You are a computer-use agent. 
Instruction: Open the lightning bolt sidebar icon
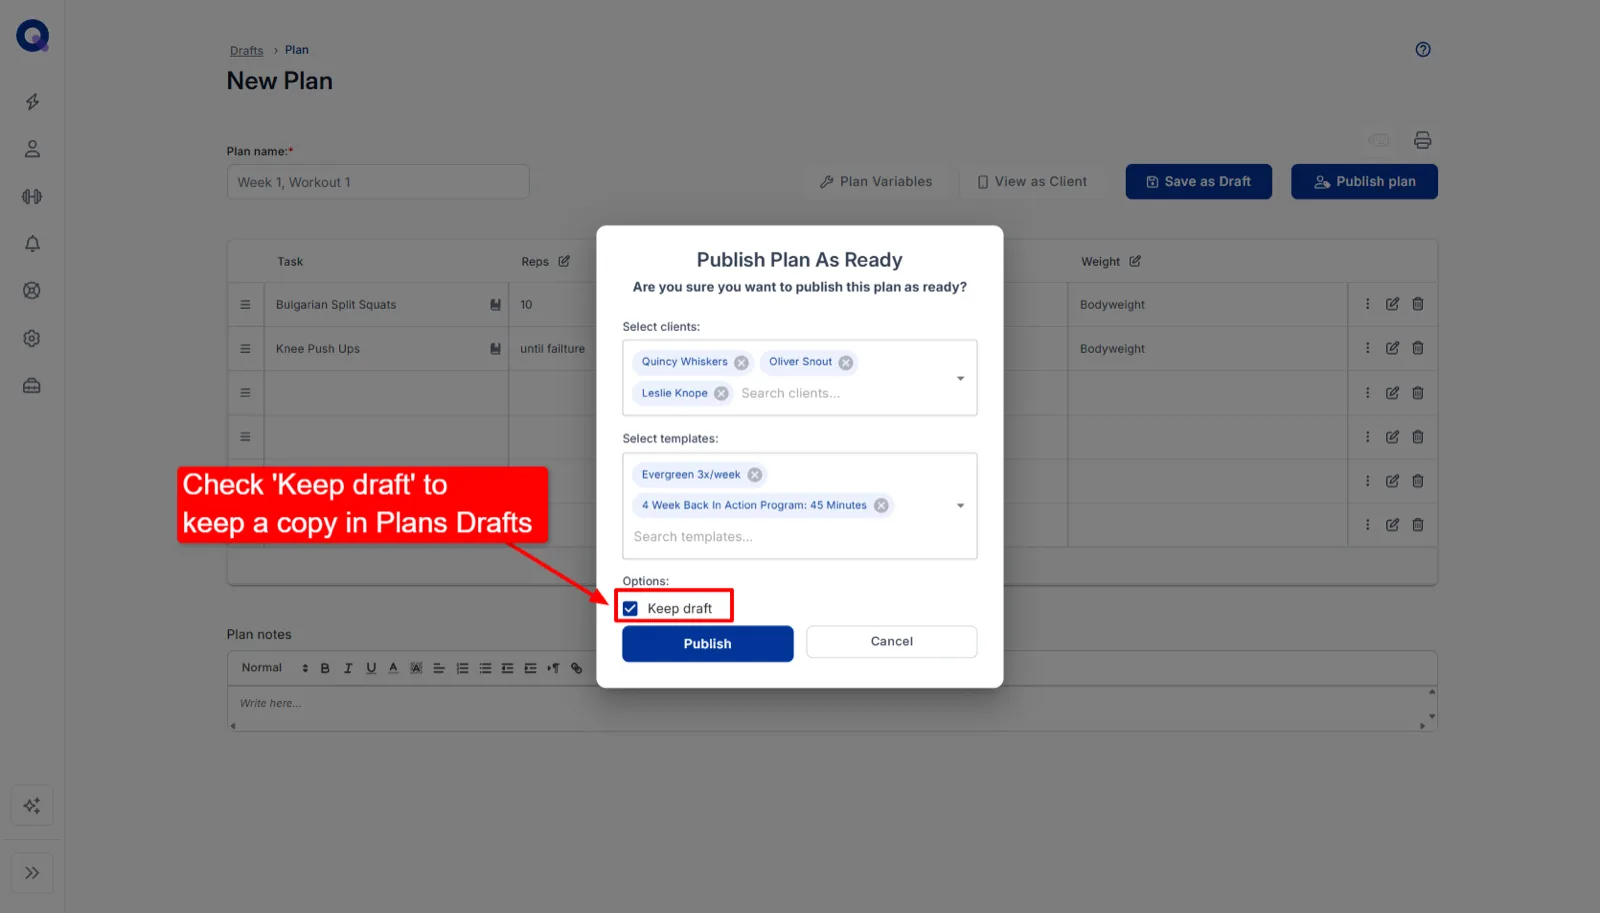pyautogui.click(x=32, y=102)
